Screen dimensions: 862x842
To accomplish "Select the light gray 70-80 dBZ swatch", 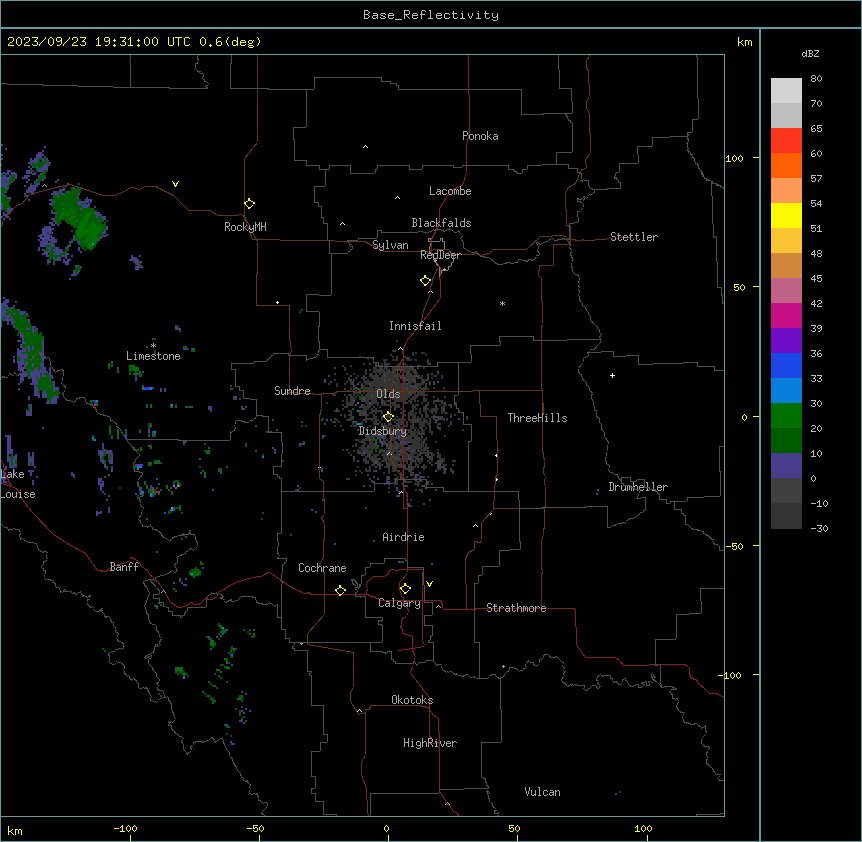I will click(786, 91).
